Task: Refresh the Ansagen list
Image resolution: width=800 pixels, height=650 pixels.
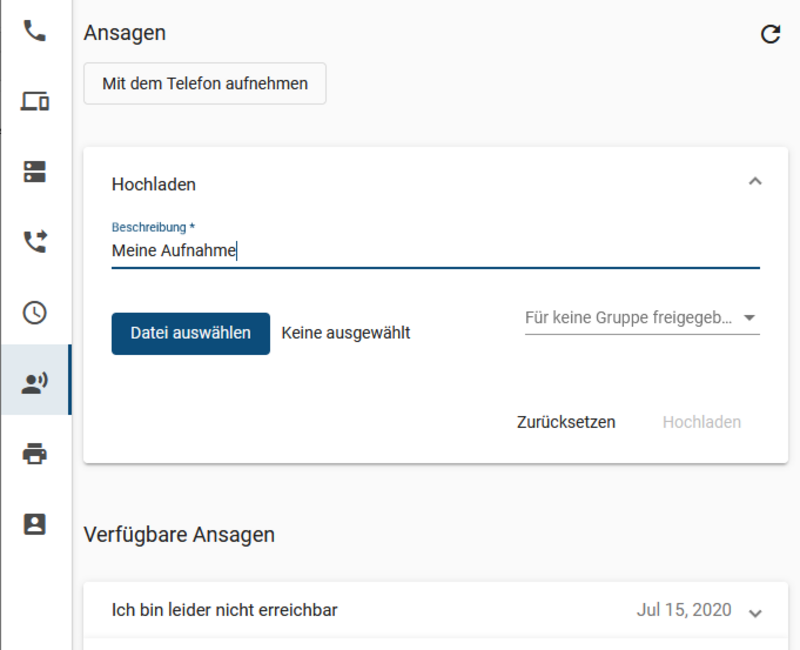Action: click(x=770, y=34)
